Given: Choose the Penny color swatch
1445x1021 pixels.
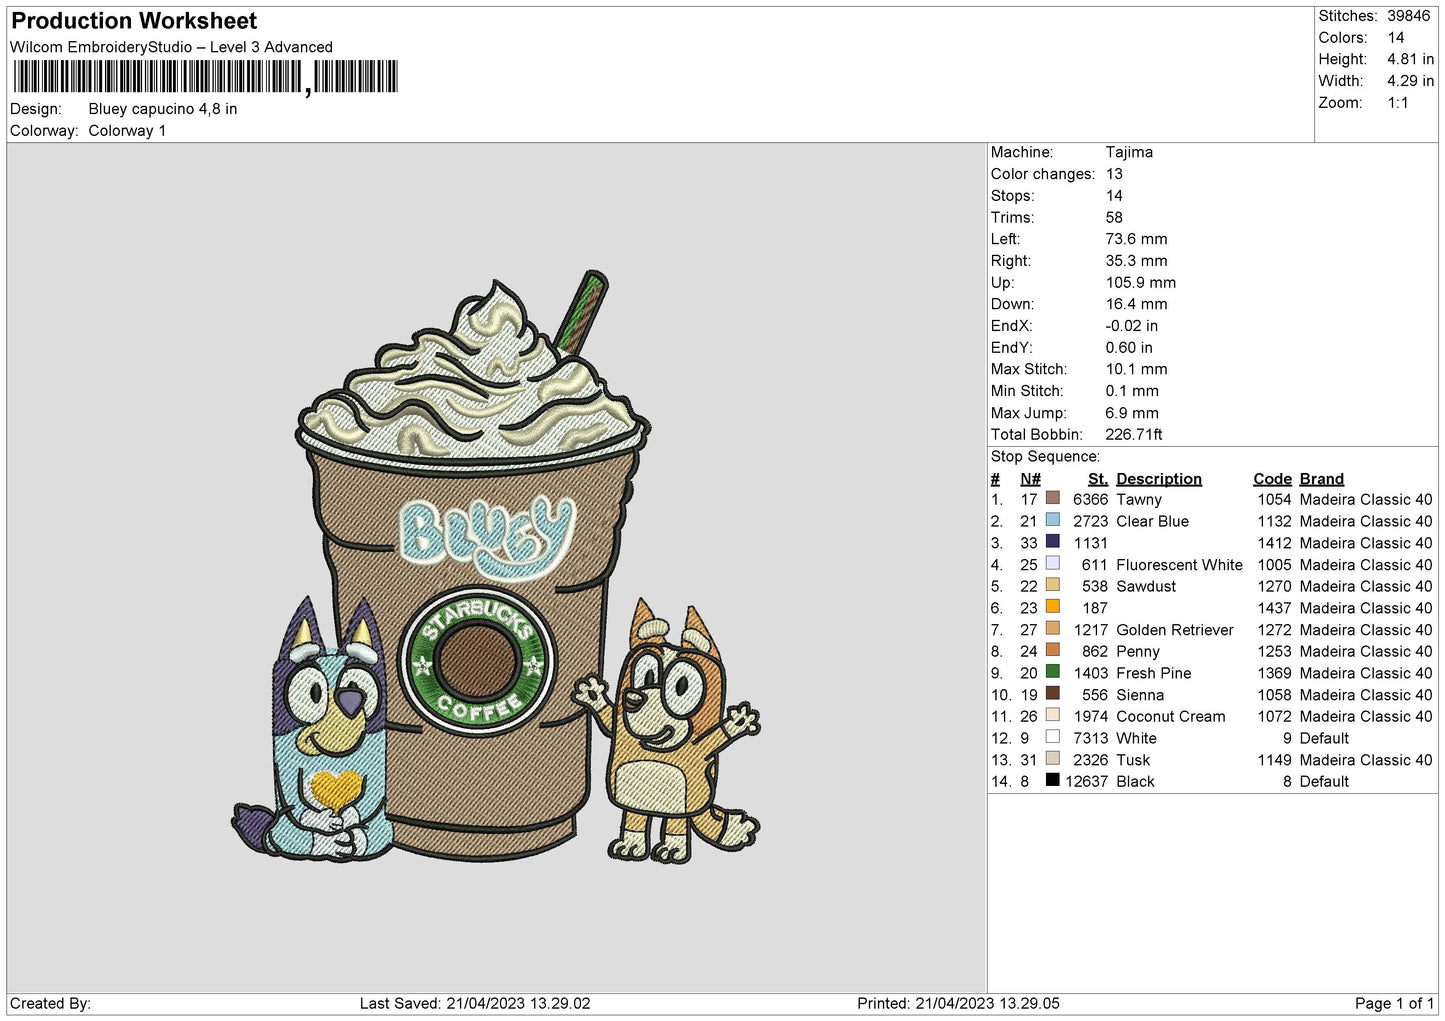Looking at the screenshot, I should coord(1052,650).
